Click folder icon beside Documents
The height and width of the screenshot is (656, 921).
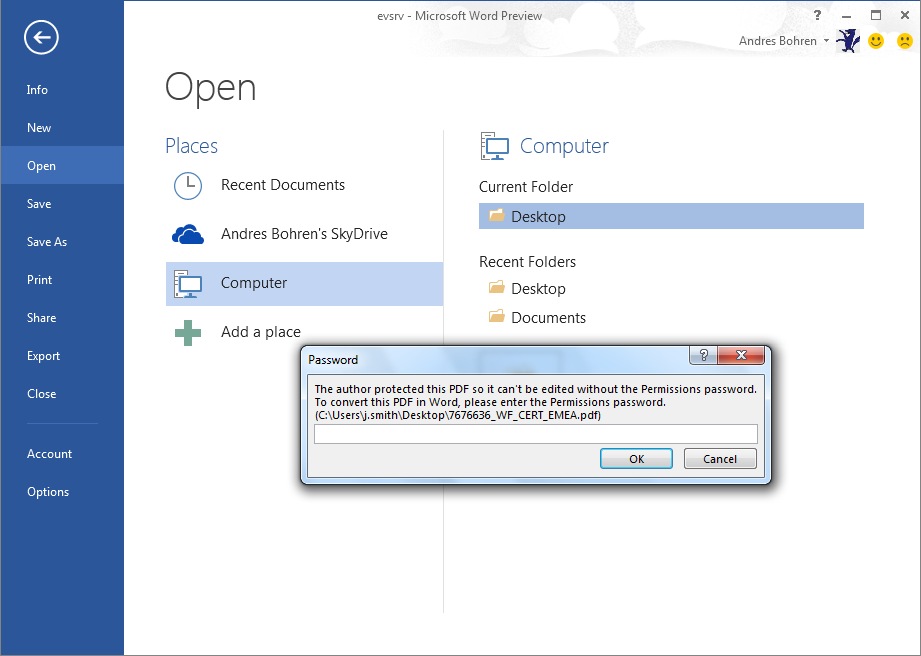[497, 317]
